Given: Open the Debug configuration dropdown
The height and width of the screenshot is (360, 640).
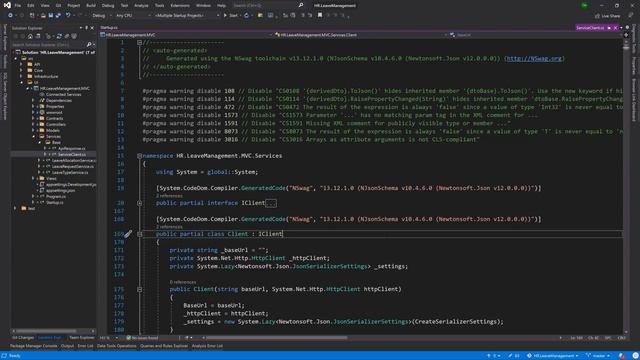Looking at the screenshot, I should [x=101, y=16].
